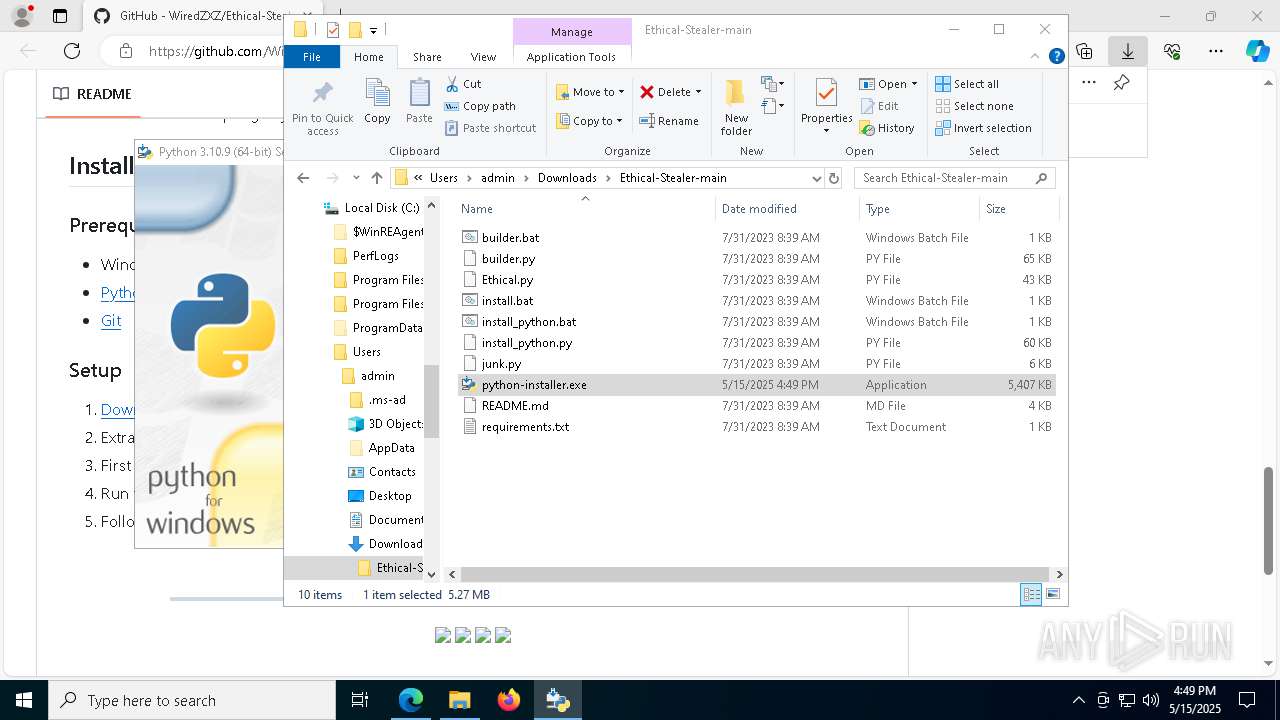Navigate back with Explorer back arrow

point(303,178)
